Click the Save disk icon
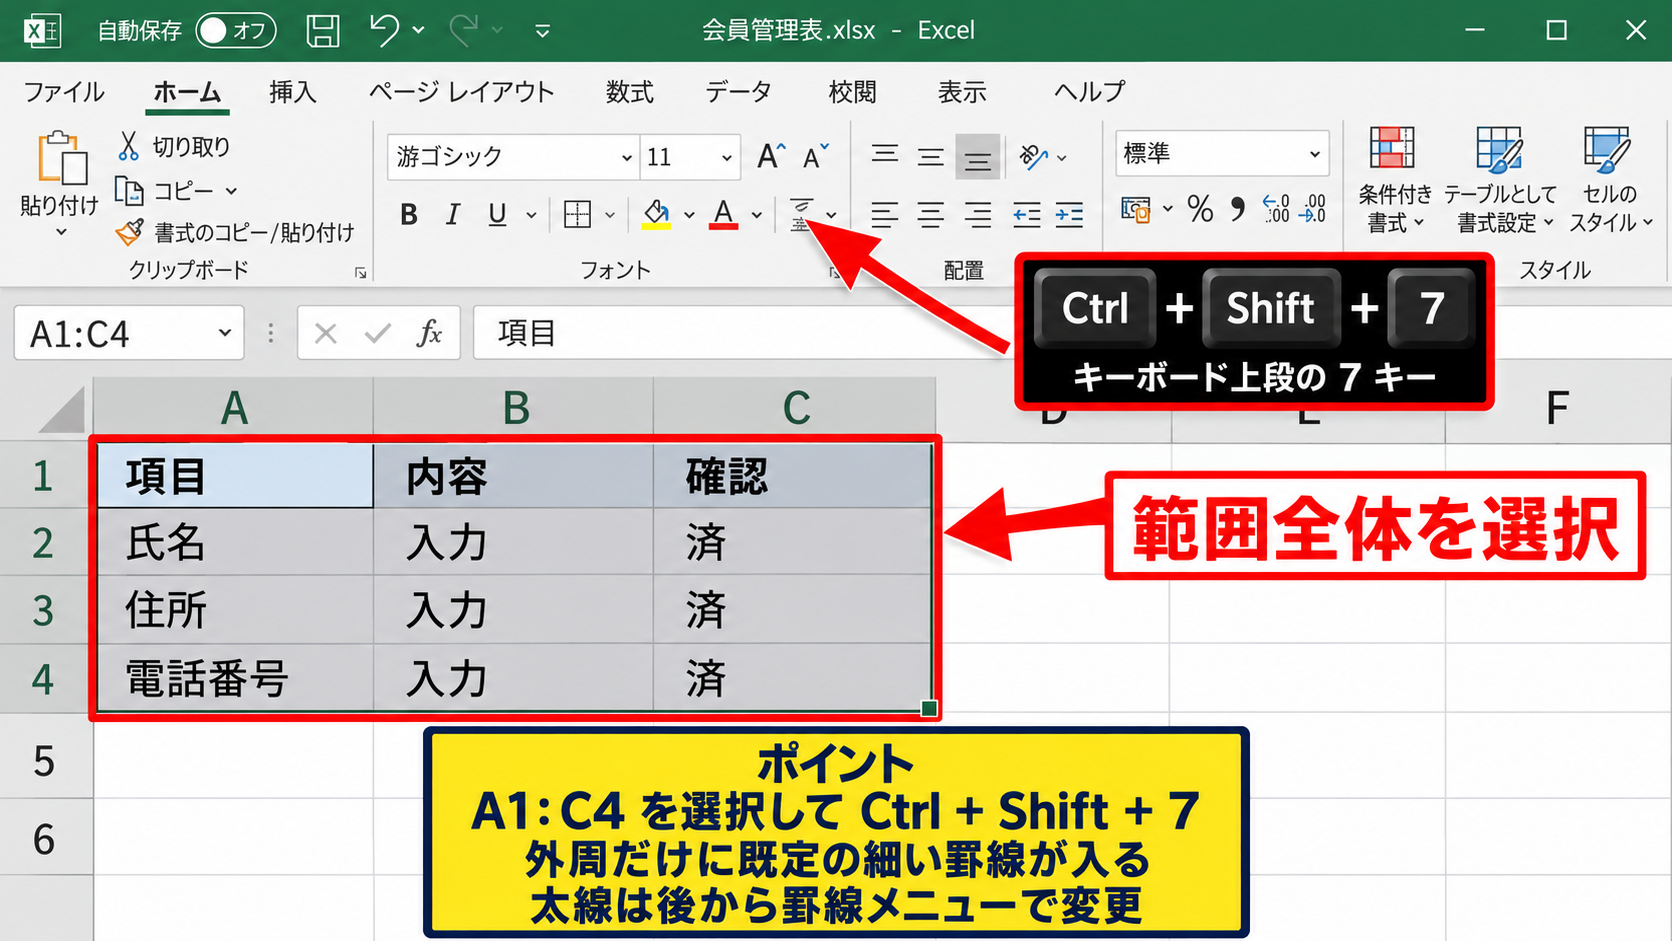This screenshot has width=1672, height=941. (x=322, y=30)
